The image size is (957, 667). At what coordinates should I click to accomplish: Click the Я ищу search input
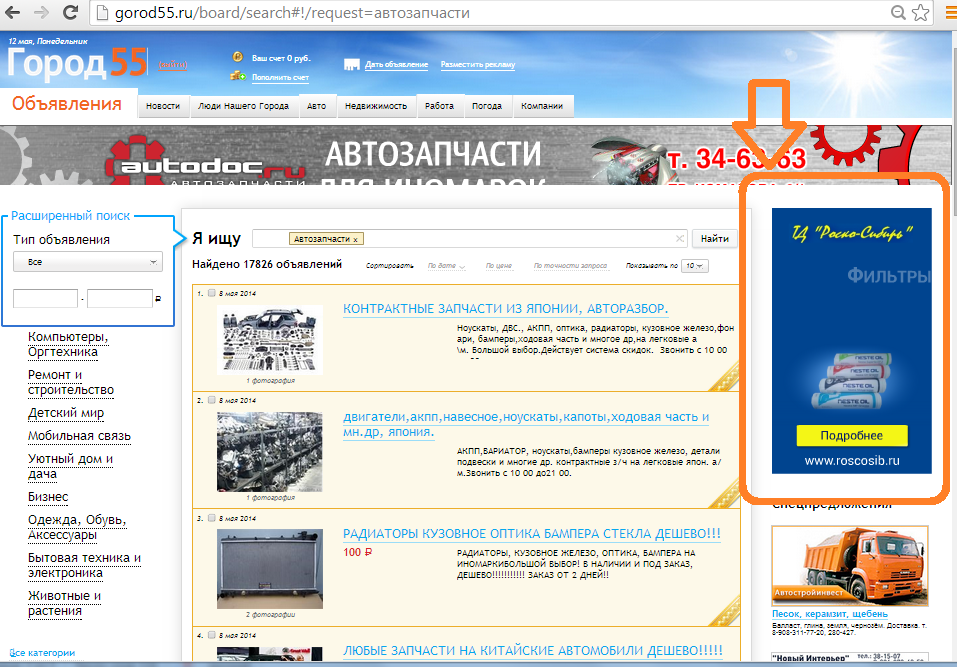[x=470, y=239]
